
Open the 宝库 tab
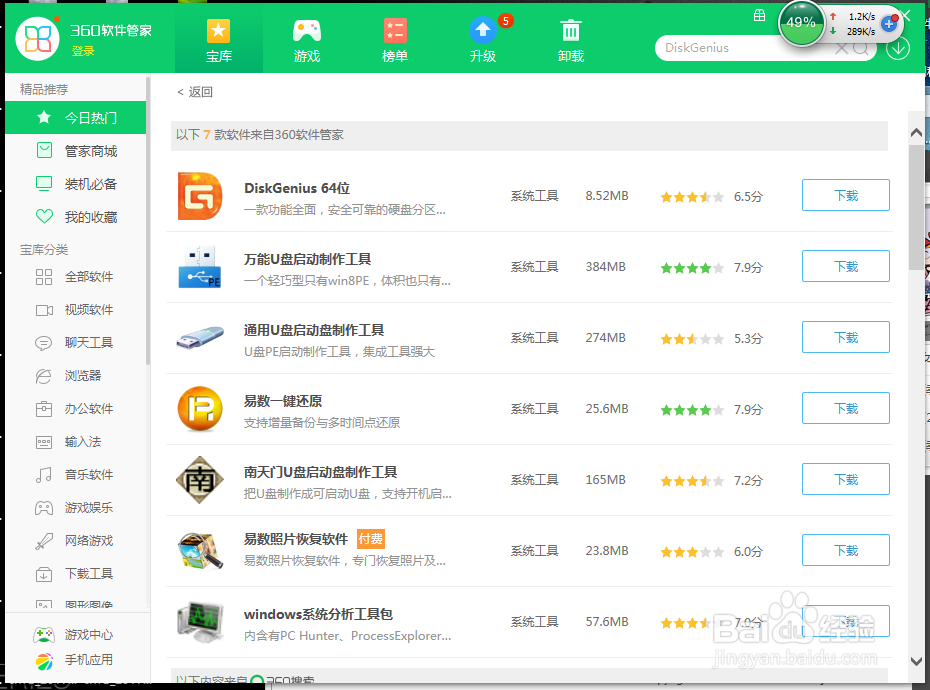pos(218,40)
